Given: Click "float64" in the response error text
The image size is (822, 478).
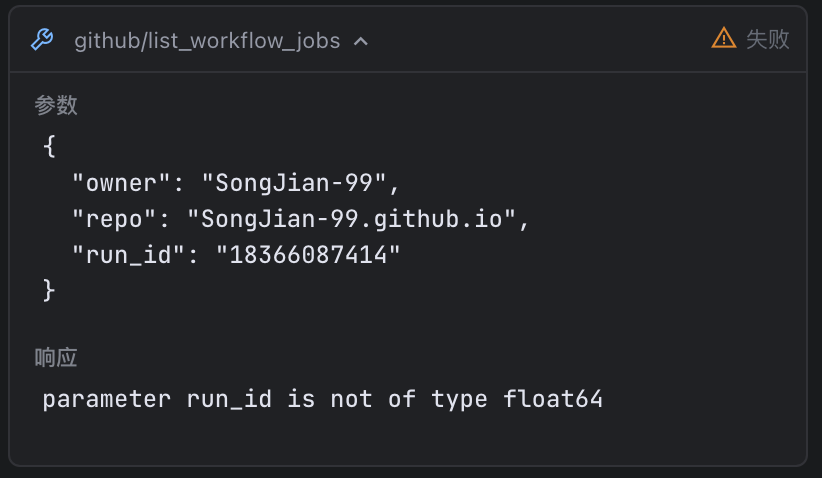Looking at the screenshot, I should pyautogui.click(x=553, y=400).
